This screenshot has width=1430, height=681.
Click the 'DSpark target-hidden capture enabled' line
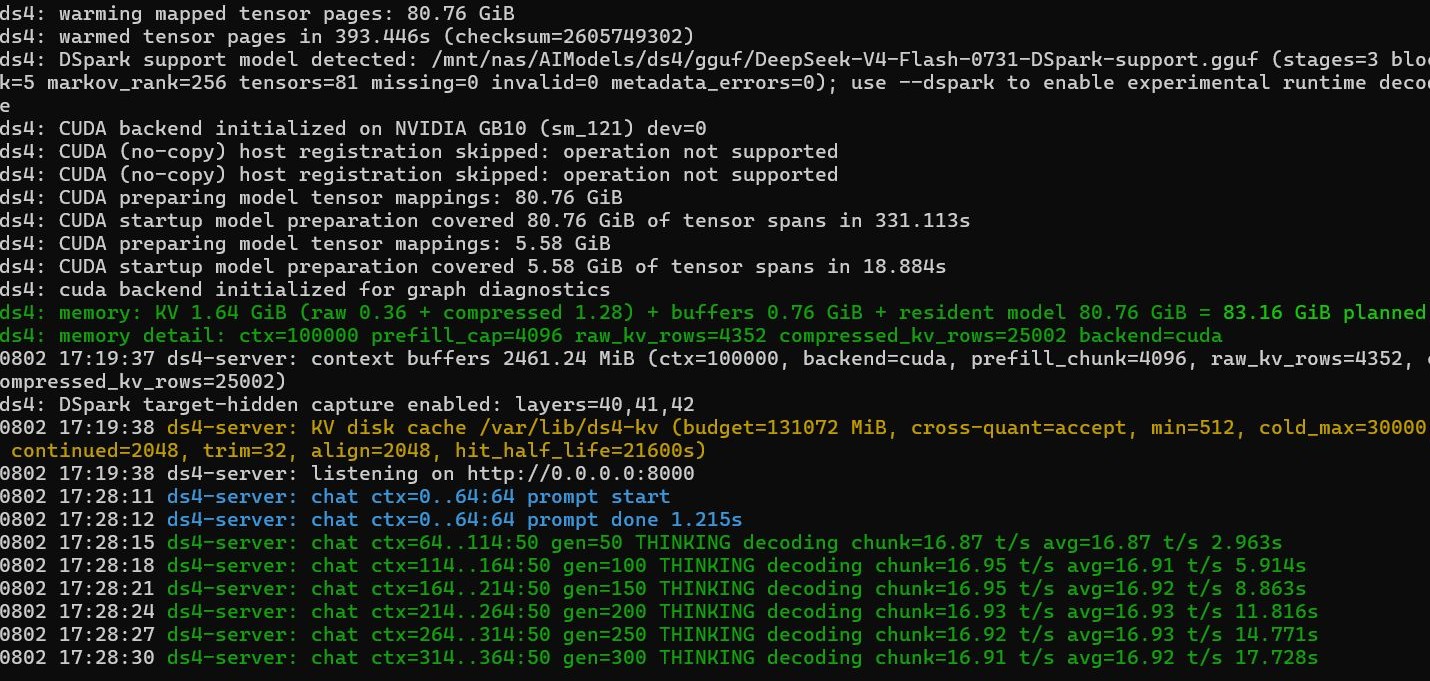click(347, 404)
